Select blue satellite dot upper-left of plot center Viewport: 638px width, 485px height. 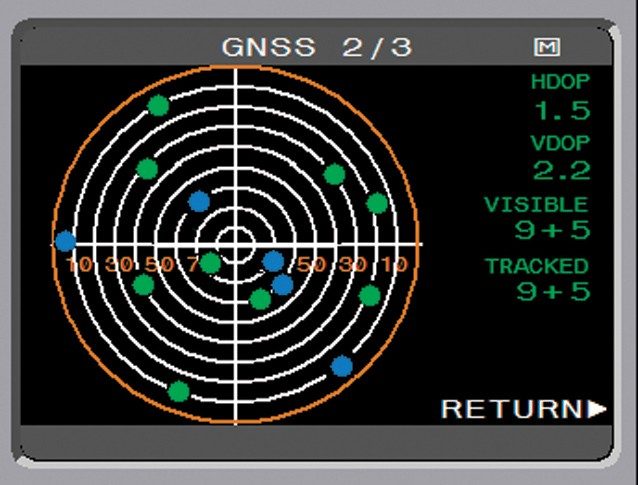[199, 201]
